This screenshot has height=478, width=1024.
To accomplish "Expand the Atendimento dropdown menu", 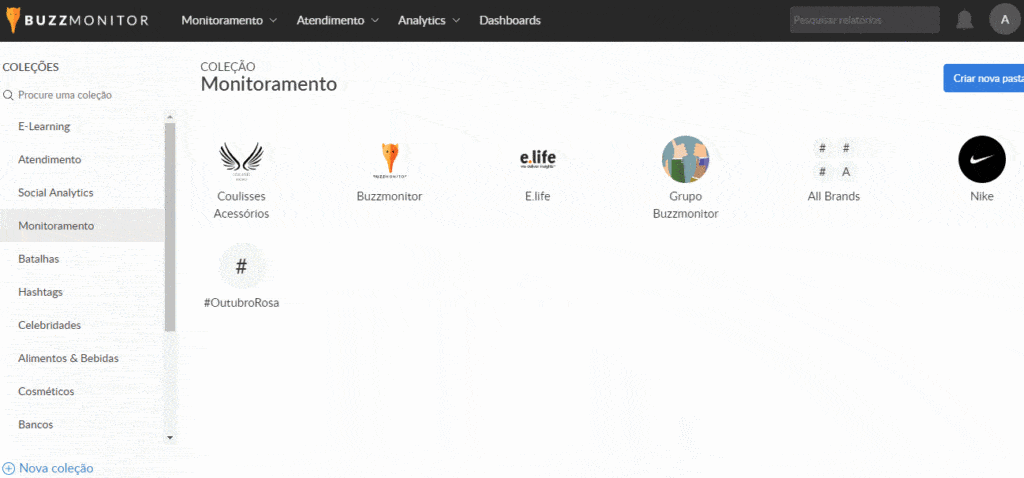I will pos(337,20).
